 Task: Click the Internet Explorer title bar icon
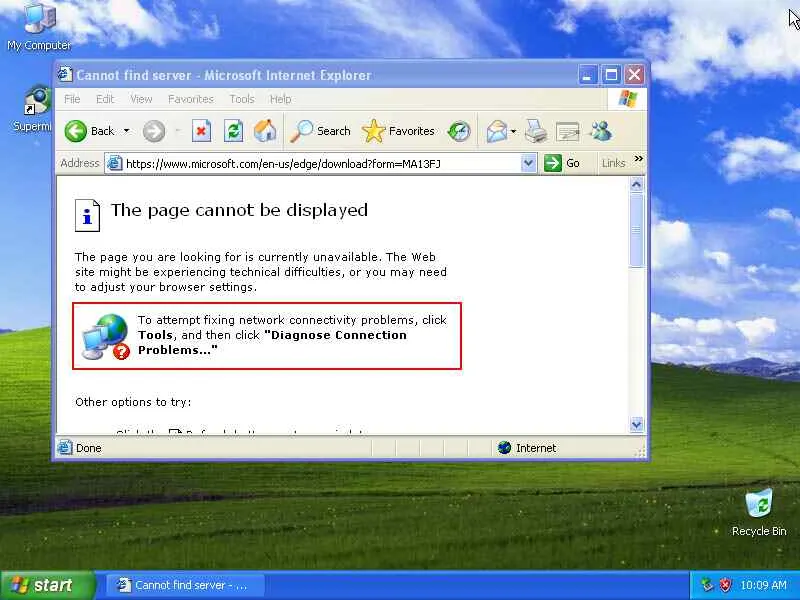[65, 74]
